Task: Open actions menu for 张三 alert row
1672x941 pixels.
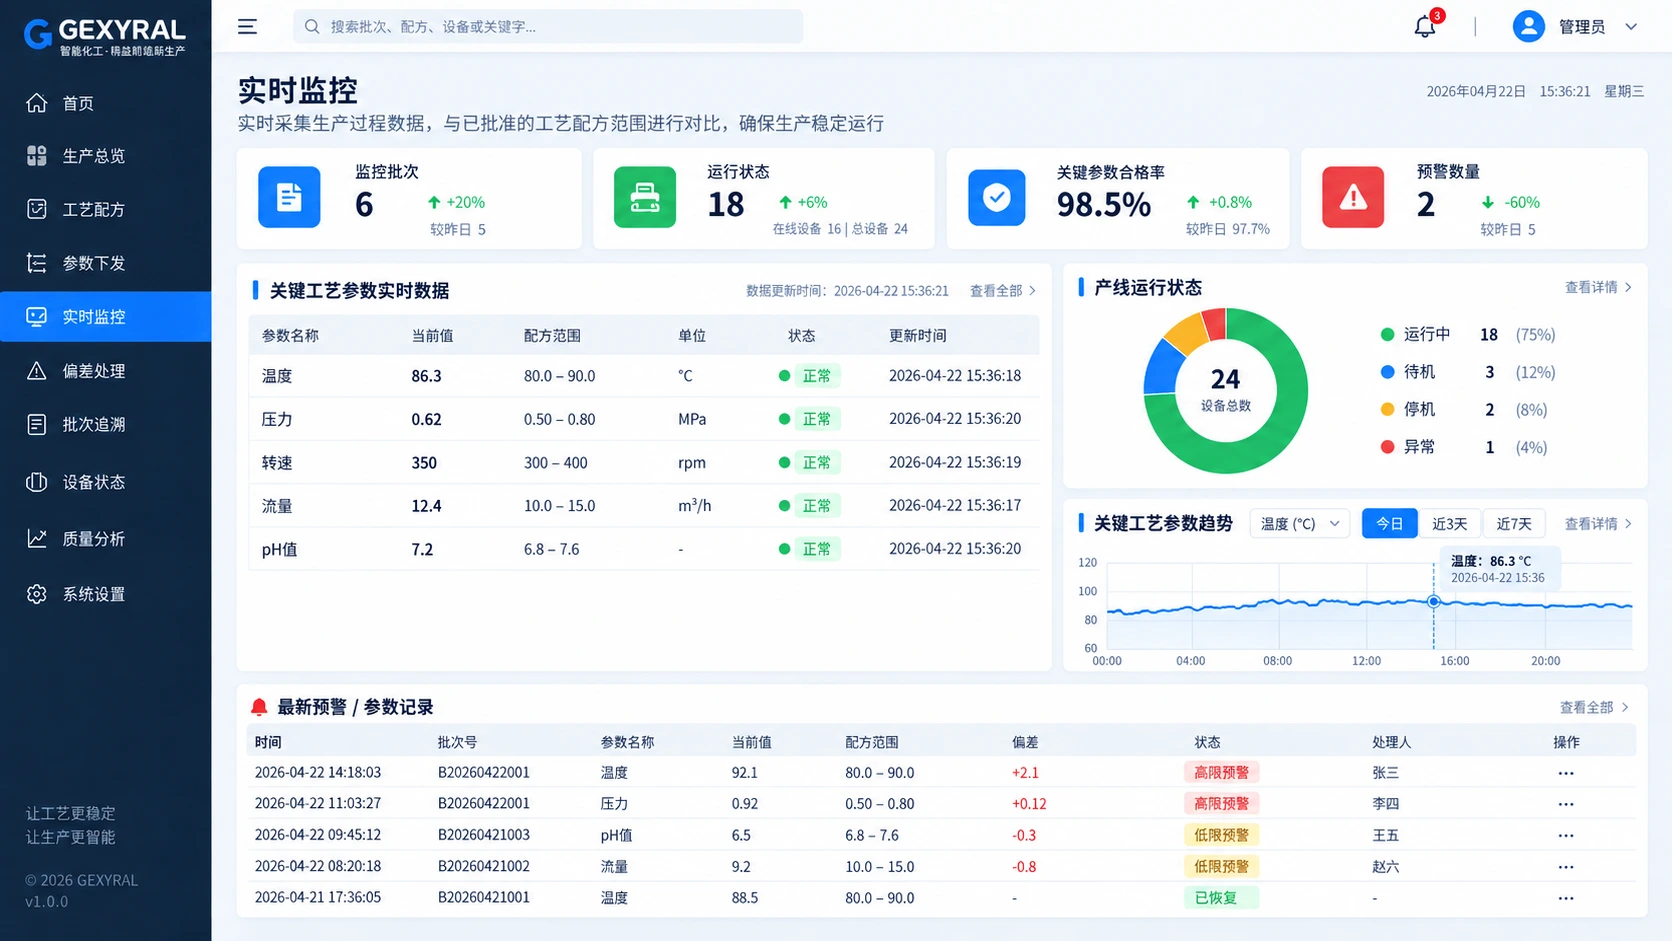Action: [1566, 773]
